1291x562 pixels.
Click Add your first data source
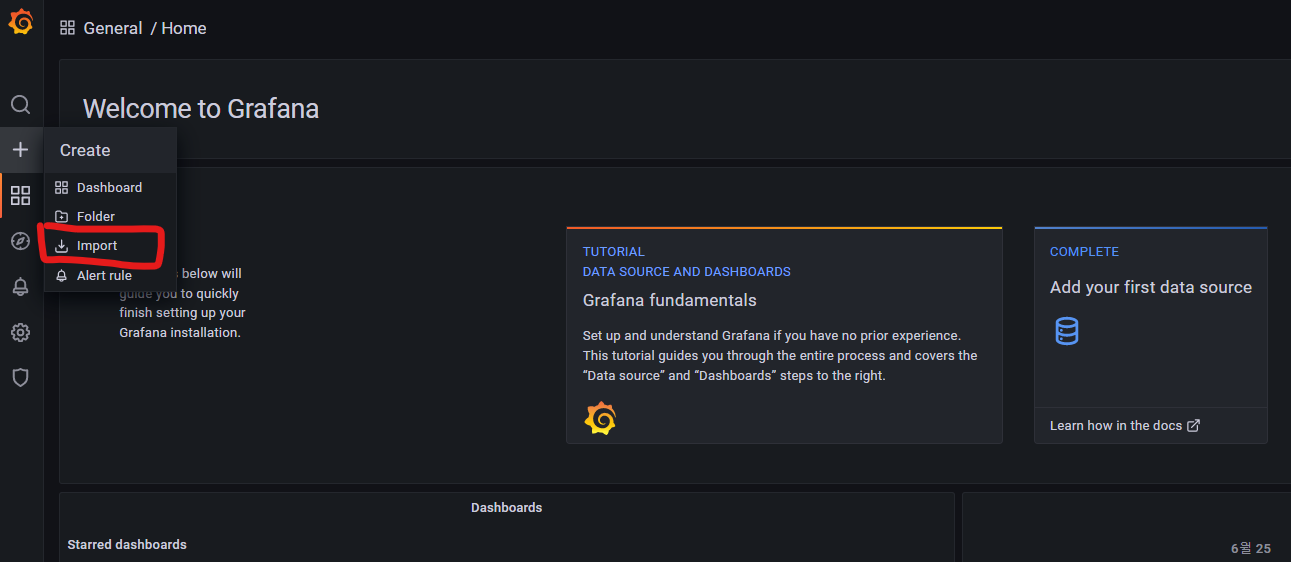tap(1151, 287)
